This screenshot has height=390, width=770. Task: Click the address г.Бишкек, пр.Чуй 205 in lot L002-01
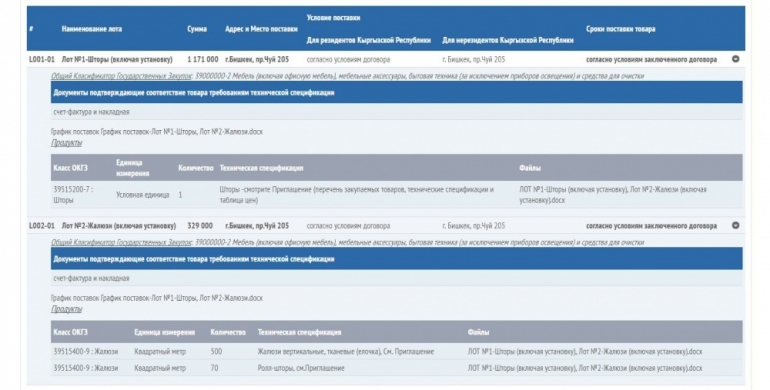[x=257, y=226]
